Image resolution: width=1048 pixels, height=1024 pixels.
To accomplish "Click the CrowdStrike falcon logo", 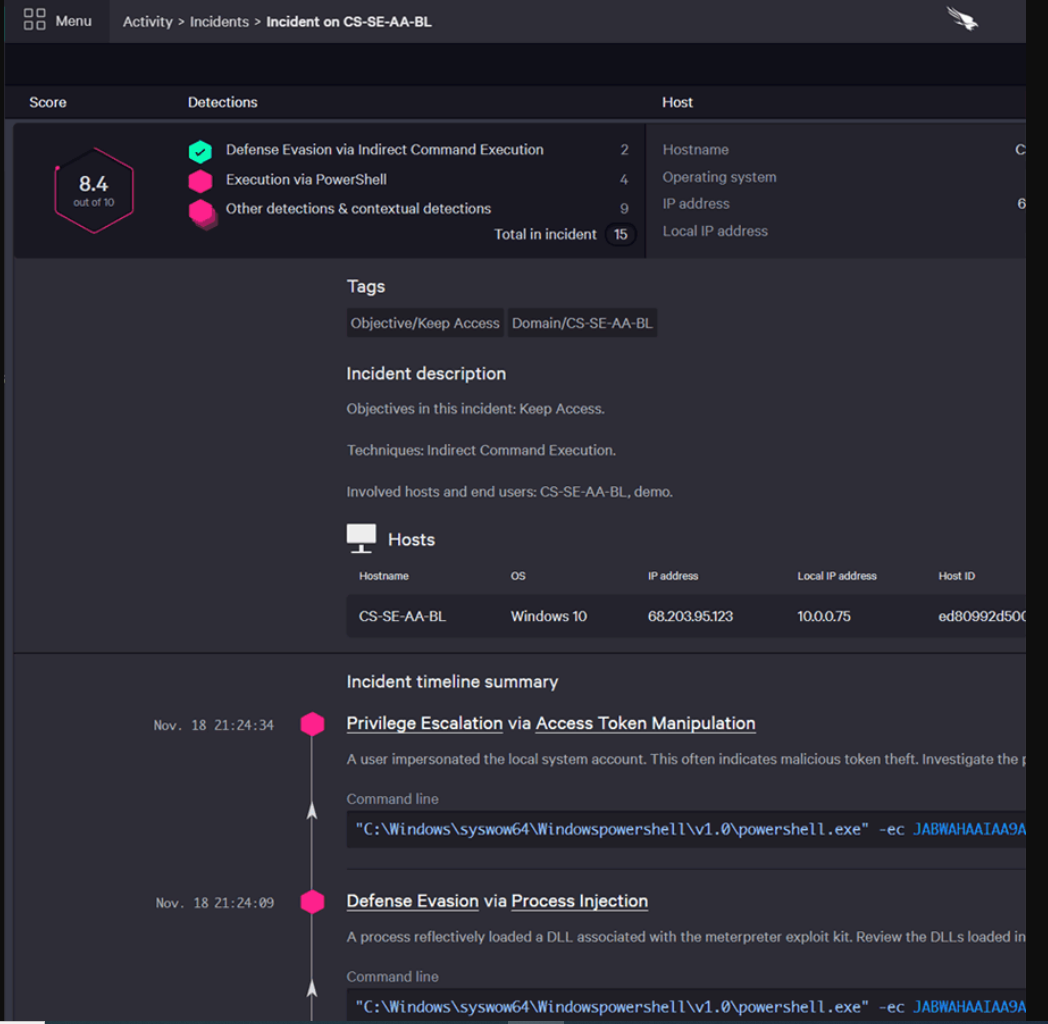I will tap(962, 19).
